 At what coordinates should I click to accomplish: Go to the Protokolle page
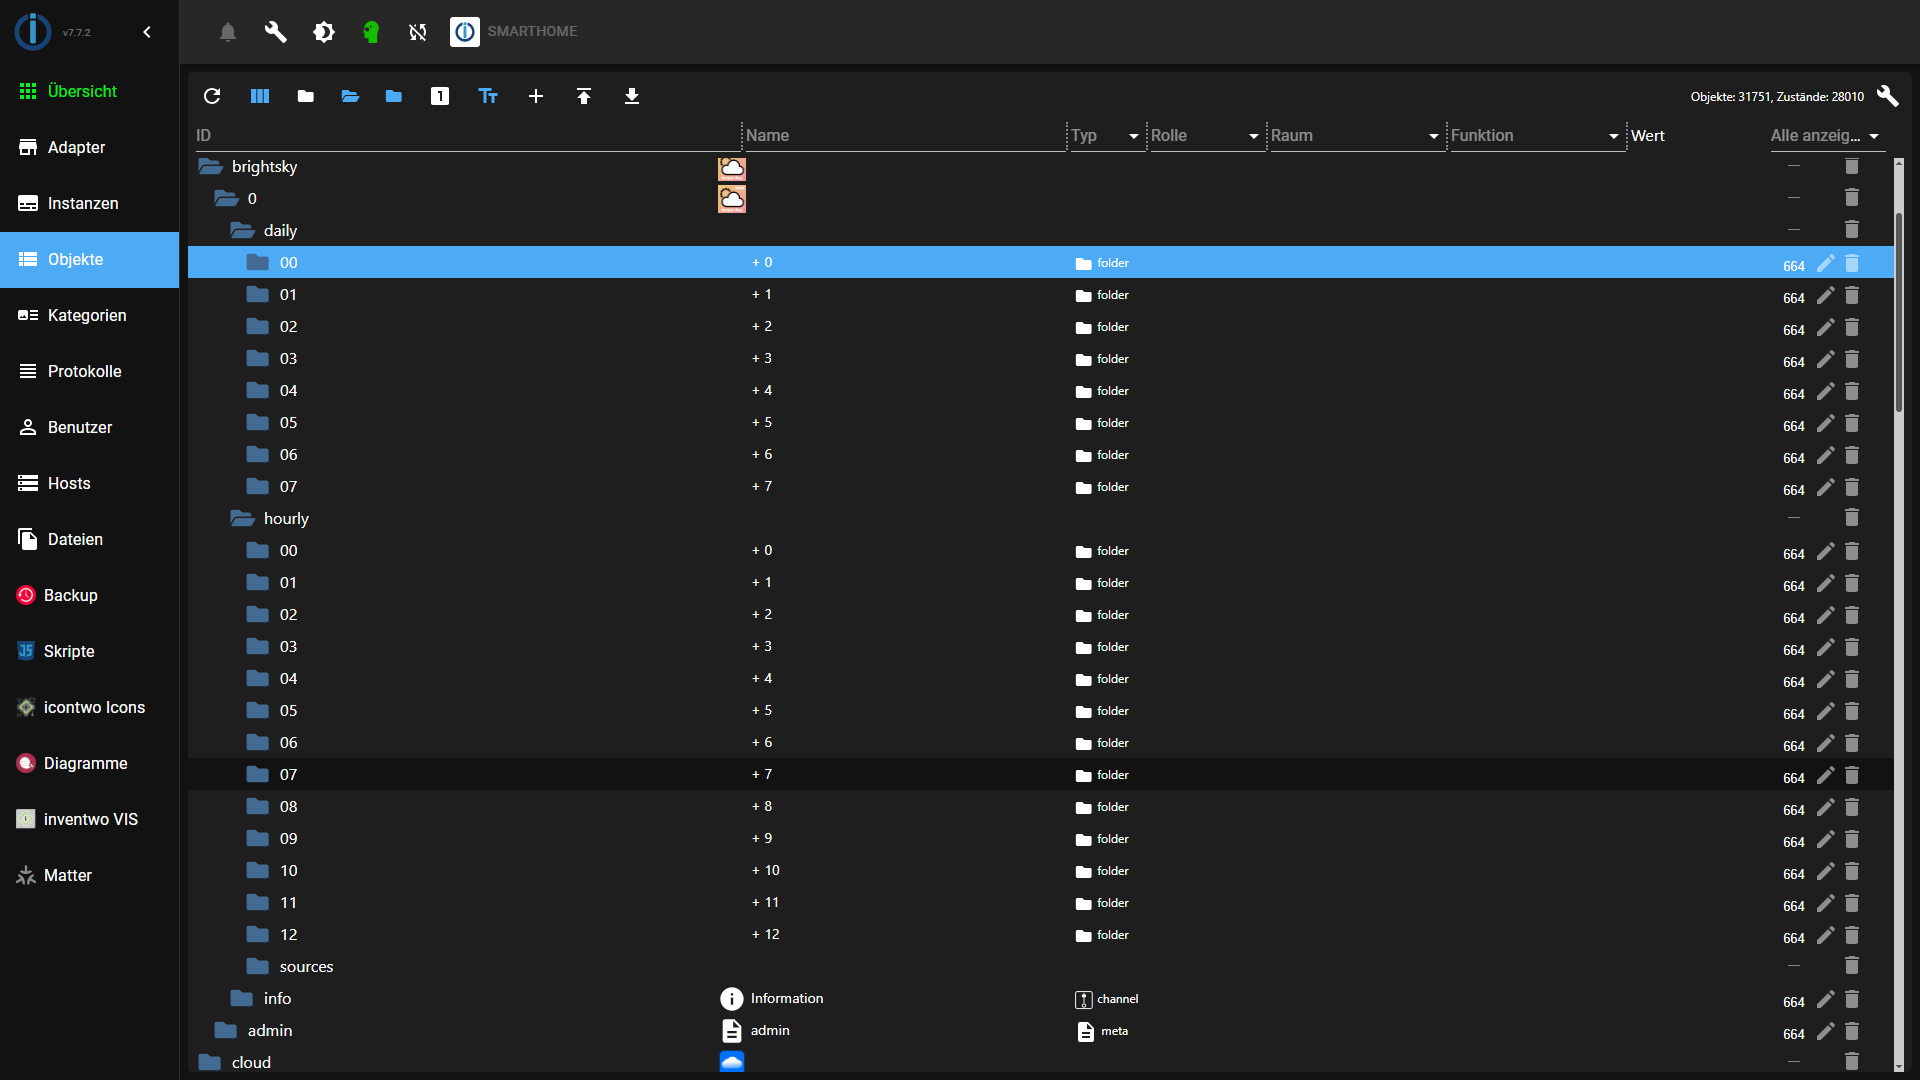84,371
